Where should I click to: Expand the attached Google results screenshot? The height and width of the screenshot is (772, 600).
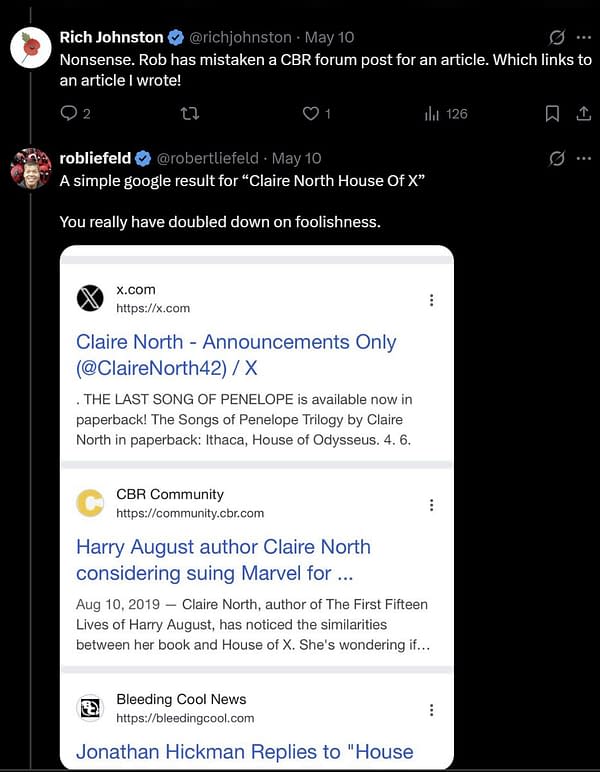256,507
